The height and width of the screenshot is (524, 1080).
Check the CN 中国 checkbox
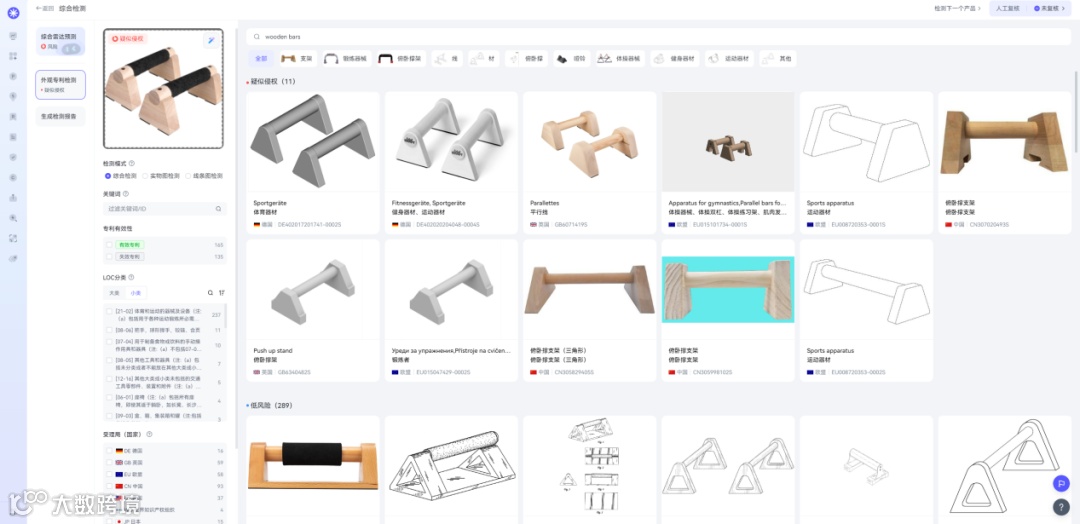(109, 486)
